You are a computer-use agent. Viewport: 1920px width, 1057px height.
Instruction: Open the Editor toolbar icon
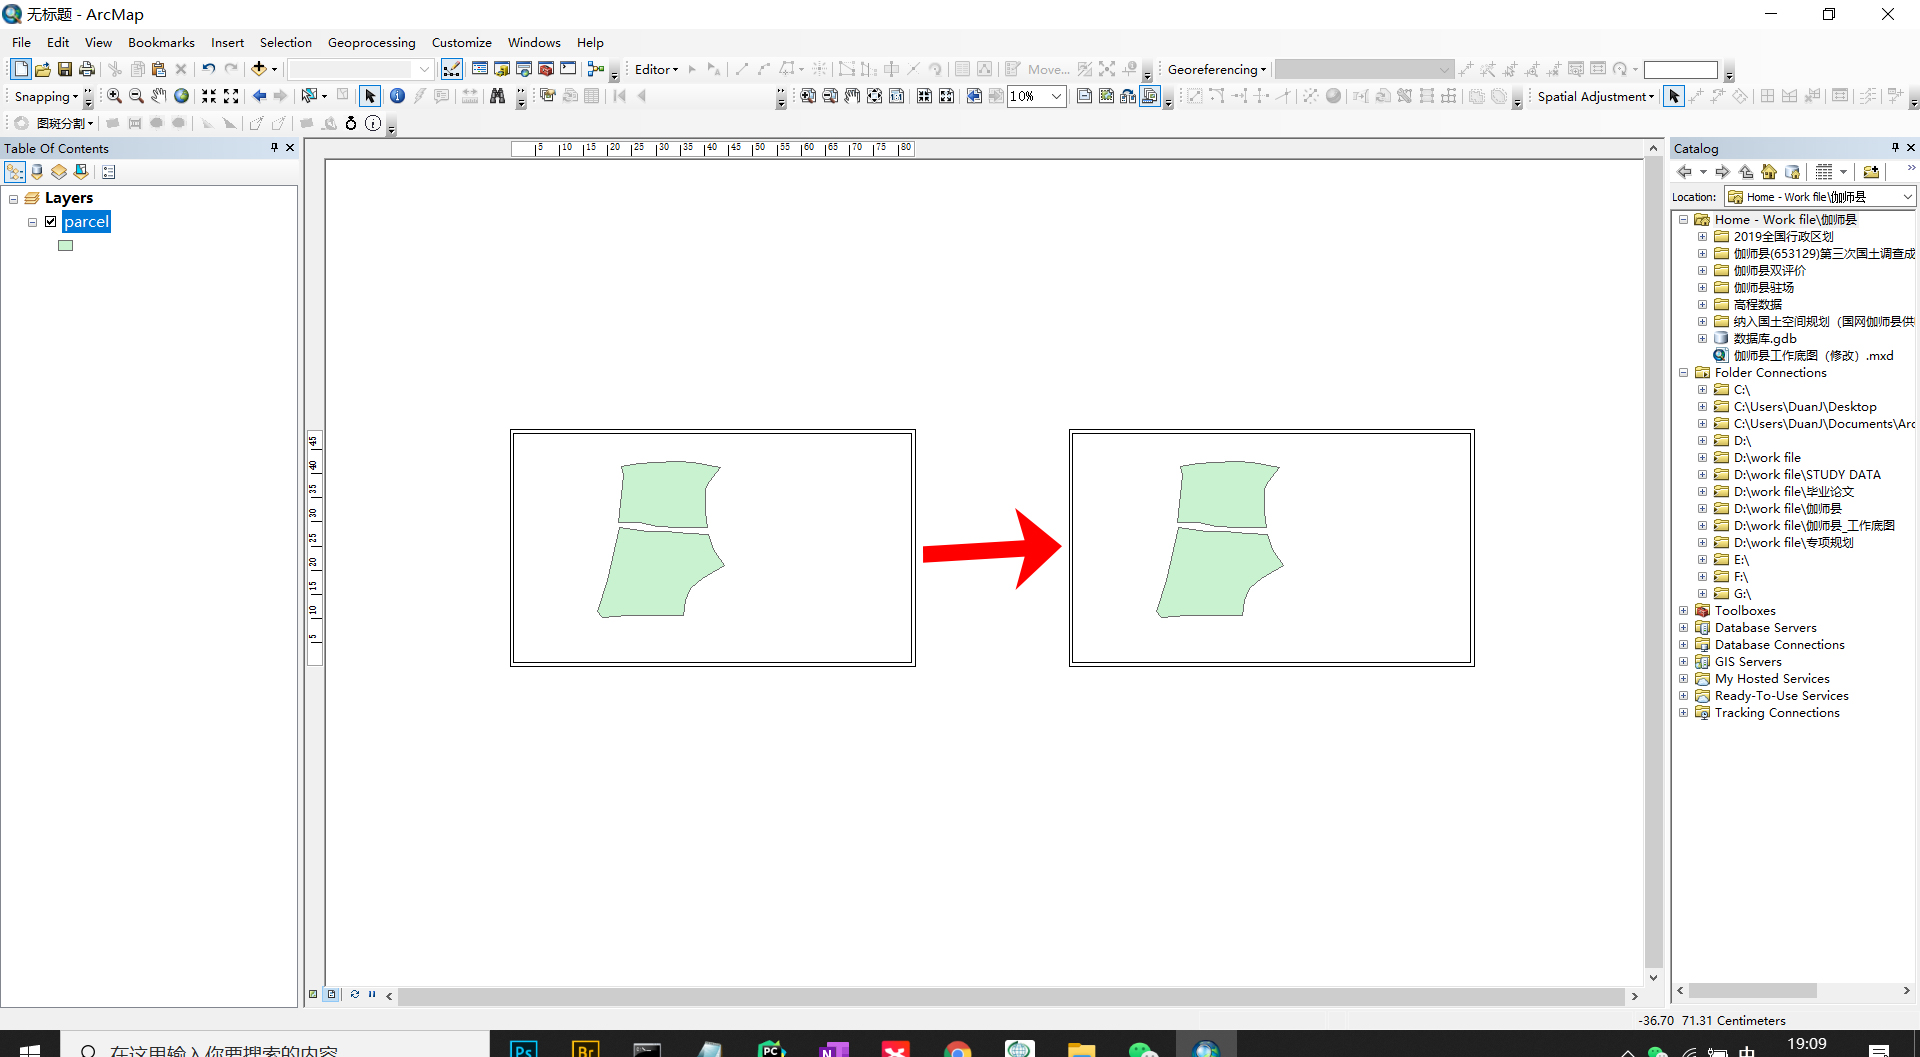(452, 69)
